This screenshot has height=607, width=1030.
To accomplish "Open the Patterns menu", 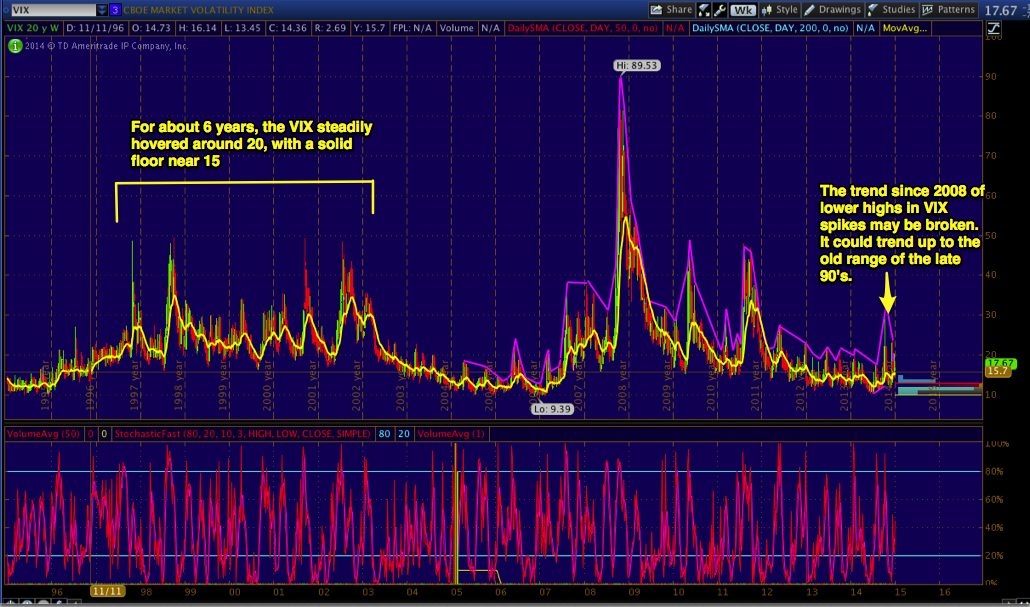I will [x=949, y=9].
